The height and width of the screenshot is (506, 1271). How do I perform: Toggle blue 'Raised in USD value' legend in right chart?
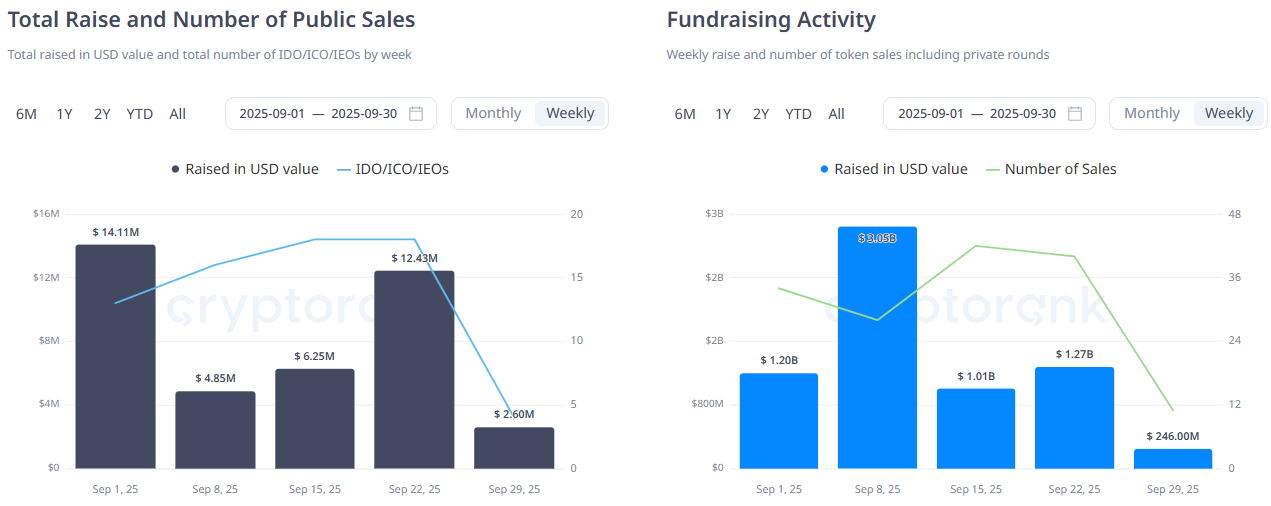(894, 169)
